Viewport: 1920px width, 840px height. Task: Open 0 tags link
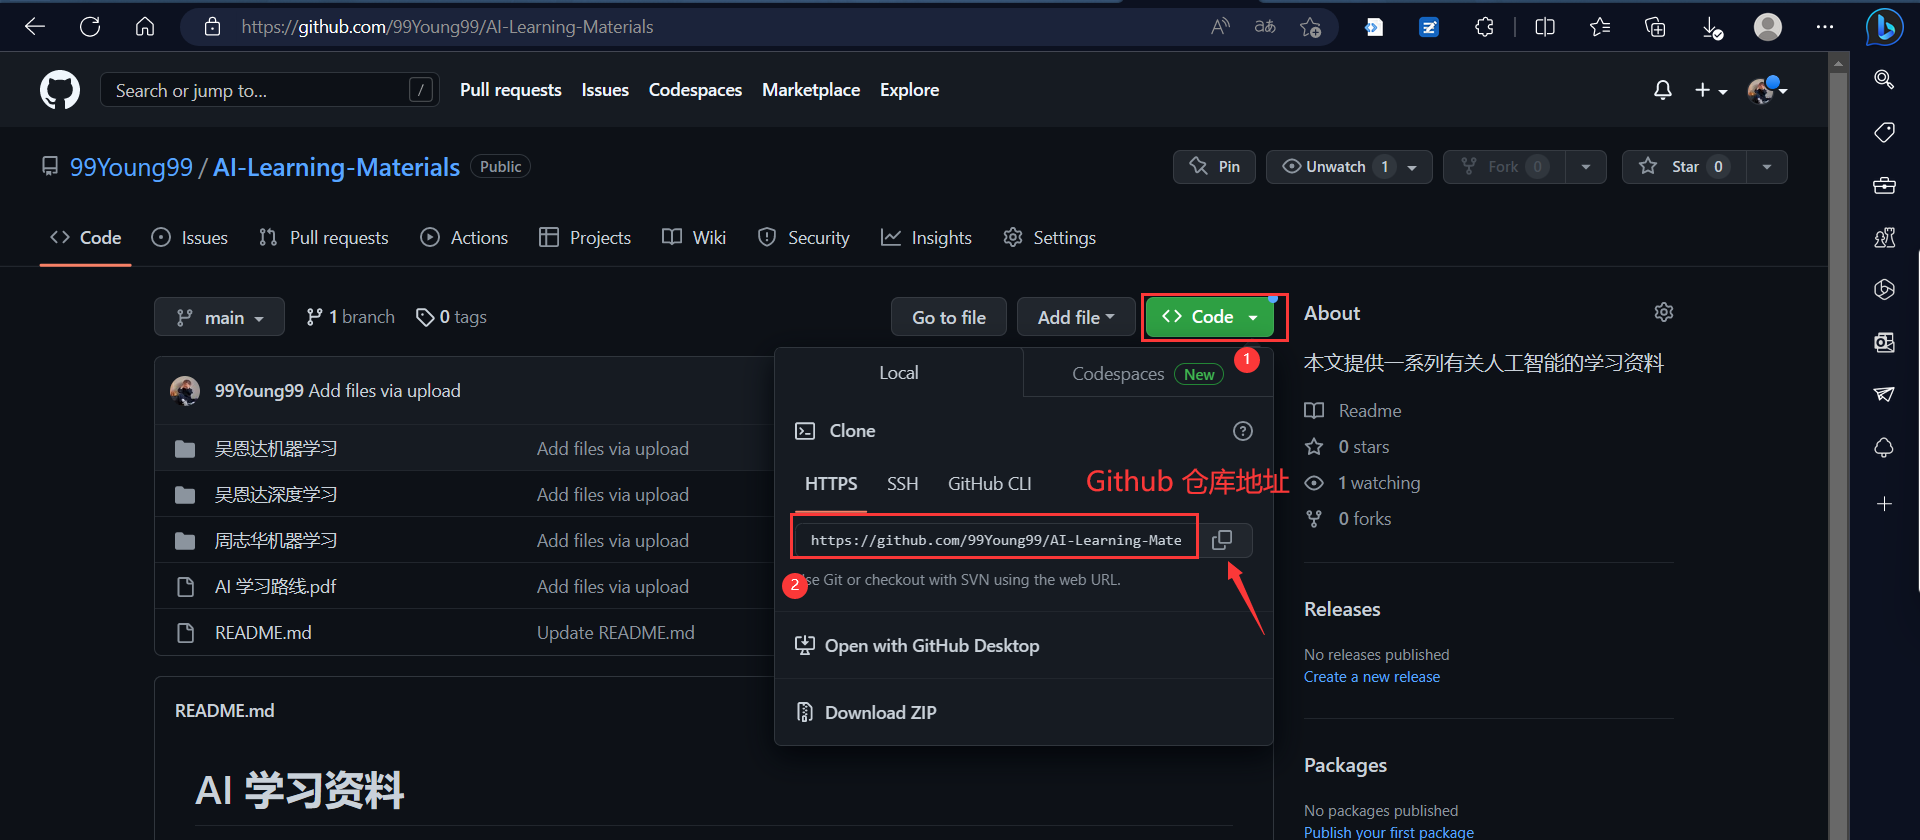click(x=451, y=317)
